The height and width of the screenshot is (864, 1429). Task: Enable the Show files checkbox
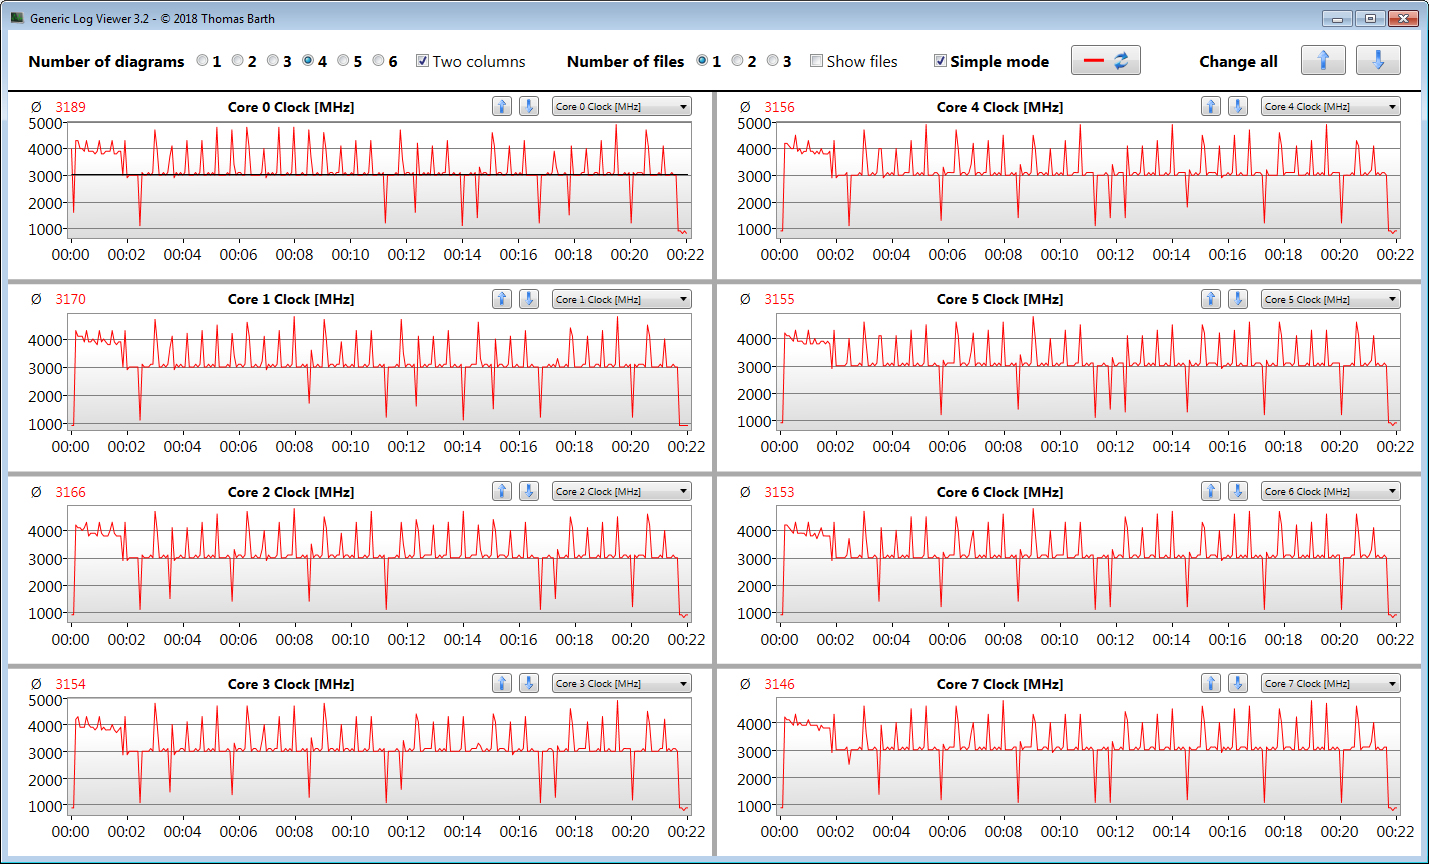[816, 61]
